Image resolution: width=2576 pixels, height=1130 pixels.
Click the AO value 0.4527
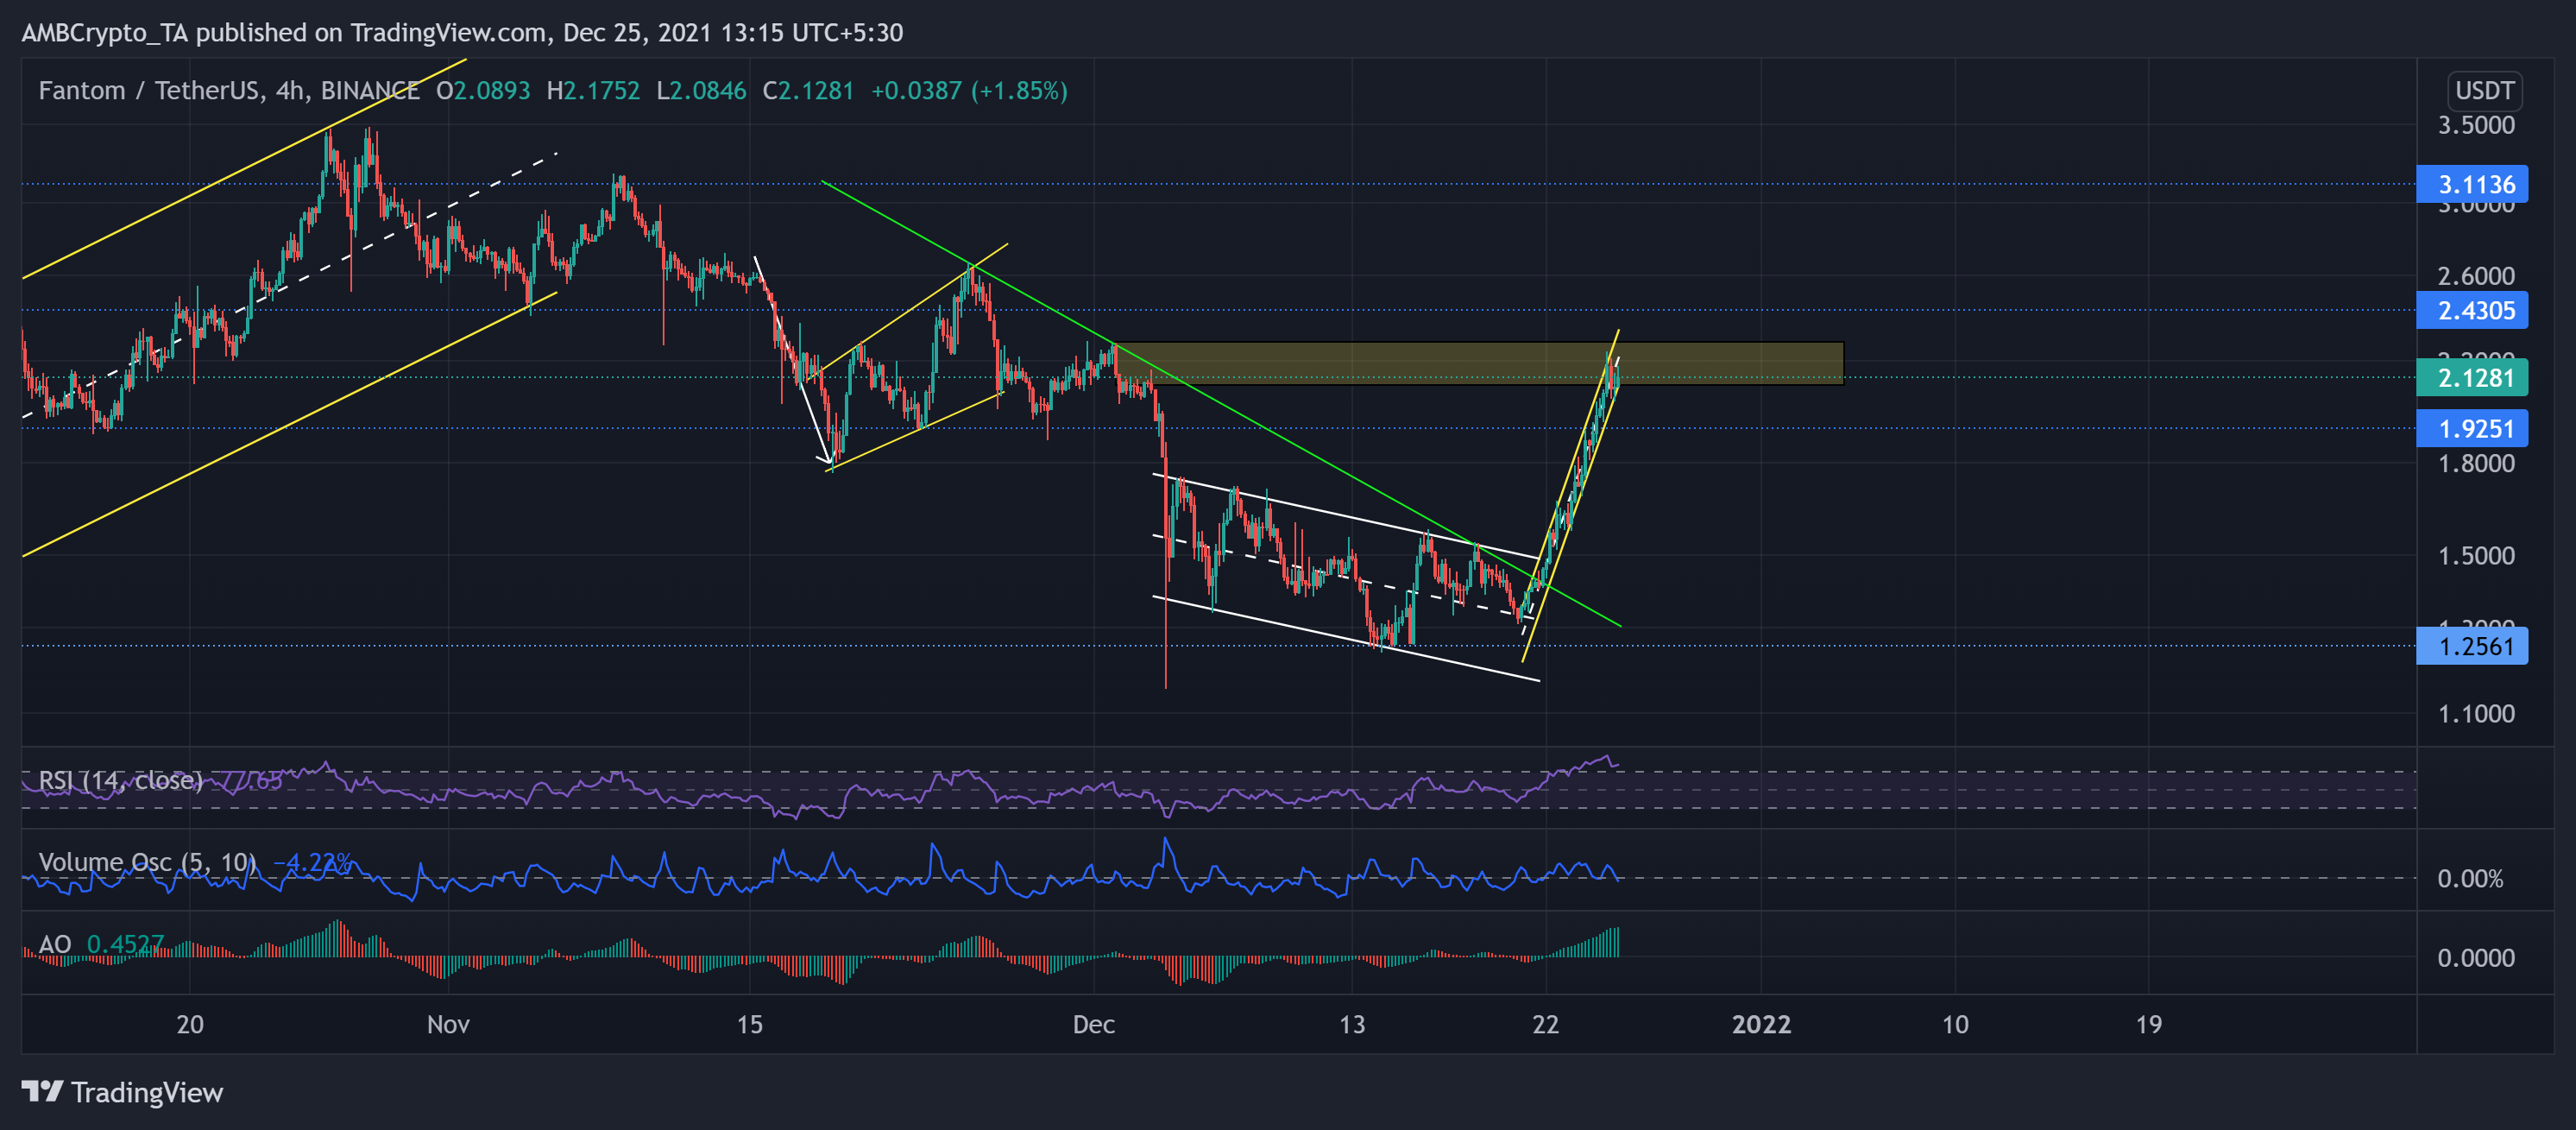(x=125, y=944)
